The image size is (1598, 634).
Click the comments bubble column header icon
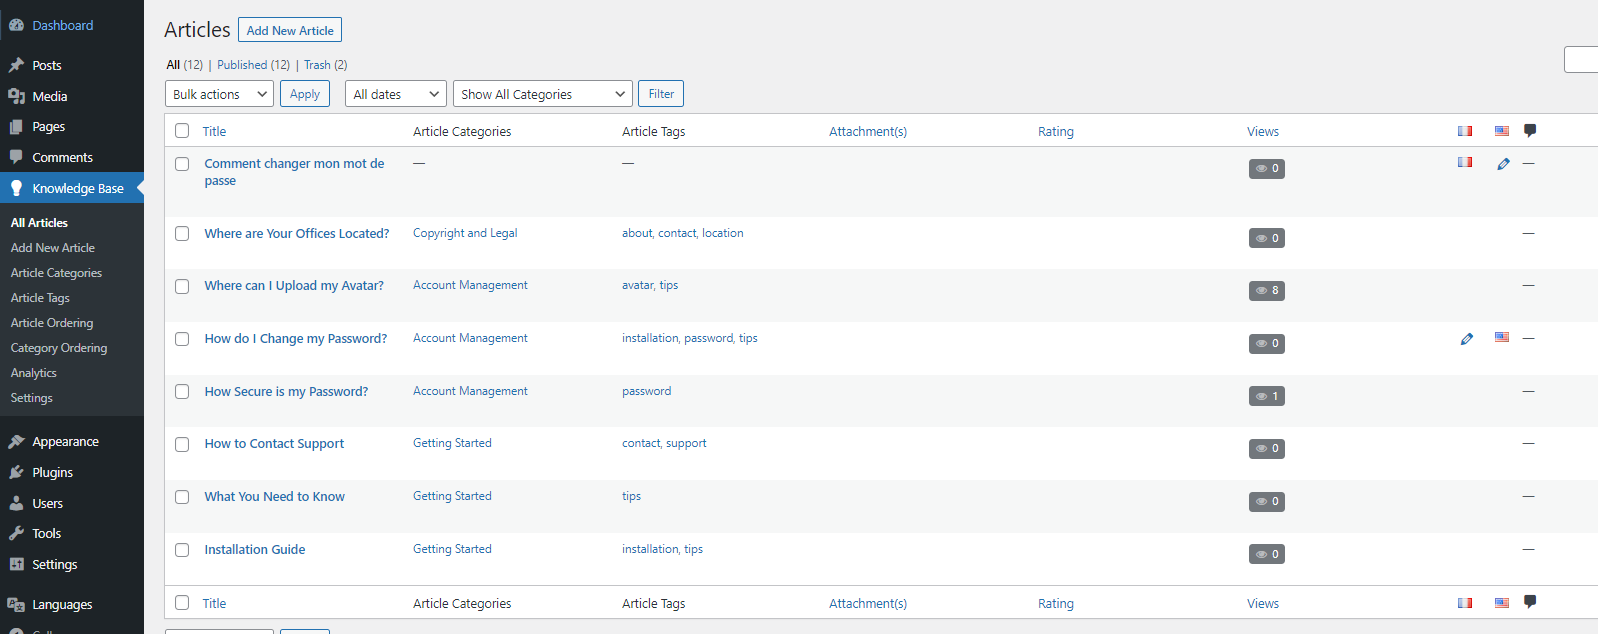[x=1530, y=131]
